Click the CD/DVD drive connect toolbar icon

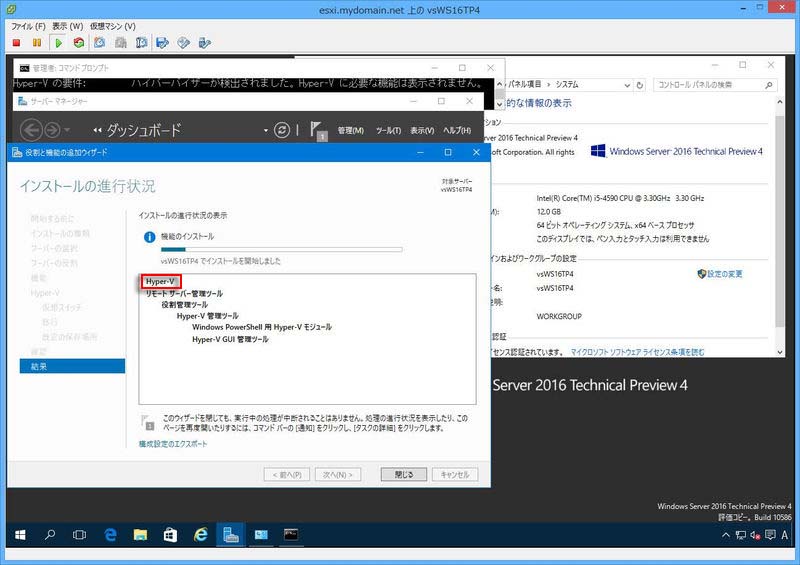[x=183, y=43]
